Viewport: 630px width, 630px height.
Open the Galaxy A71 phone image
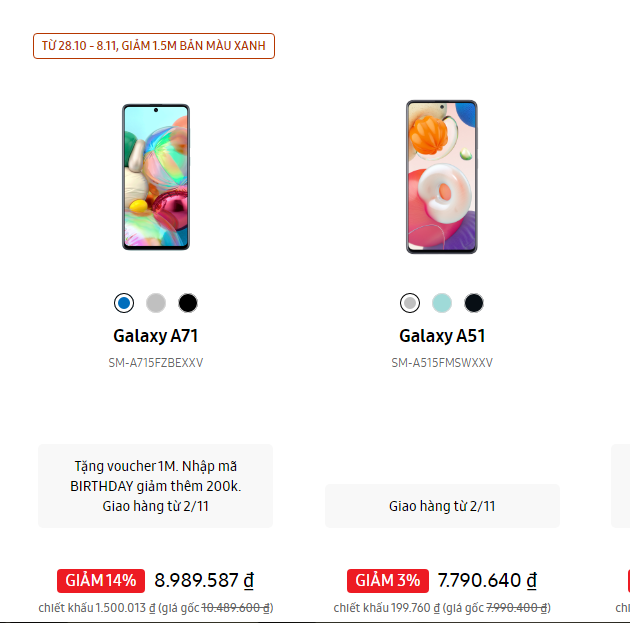155,176
